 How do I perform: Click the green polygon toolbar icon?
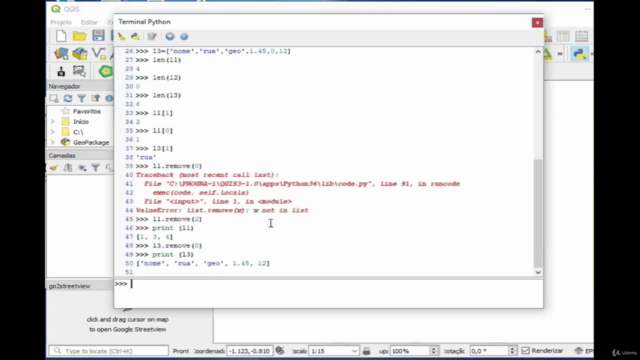point(105,71)
